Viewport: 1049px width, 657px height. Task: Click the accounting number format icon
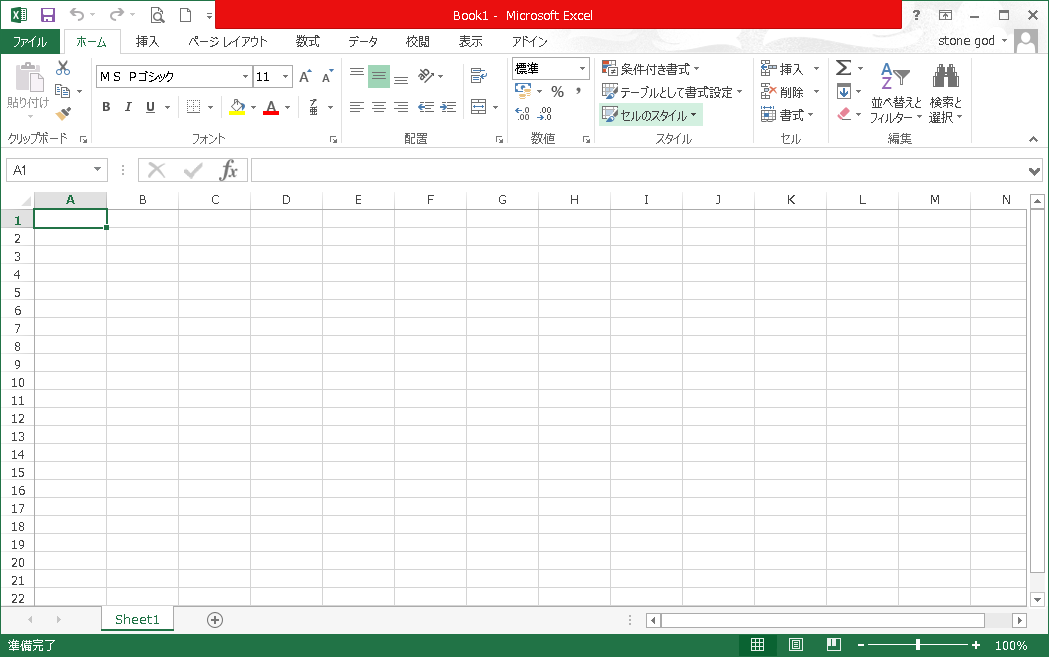tap(522, 90)
